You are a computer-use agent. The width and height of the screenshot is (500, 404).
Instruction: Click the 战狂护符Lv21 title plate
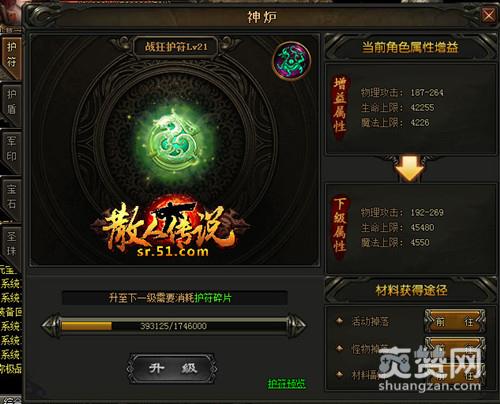click(176, 47)
